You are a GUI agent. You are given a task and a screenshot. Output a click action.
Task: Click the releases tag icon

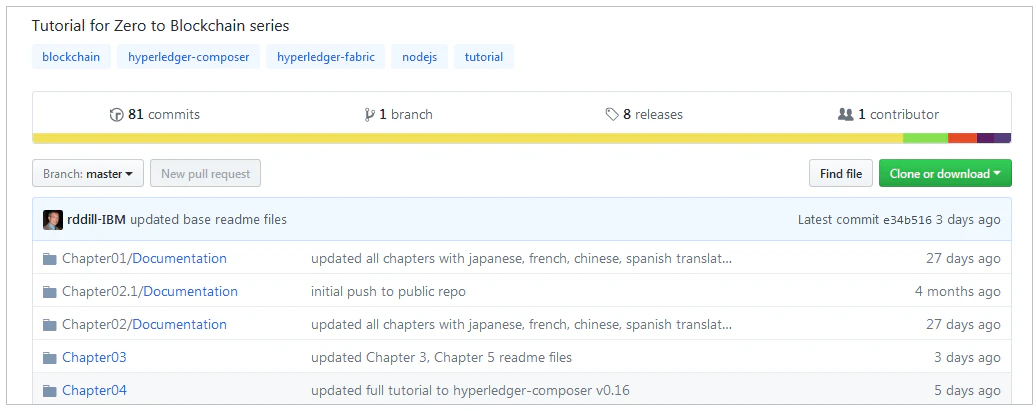click(x=612, y=115)
